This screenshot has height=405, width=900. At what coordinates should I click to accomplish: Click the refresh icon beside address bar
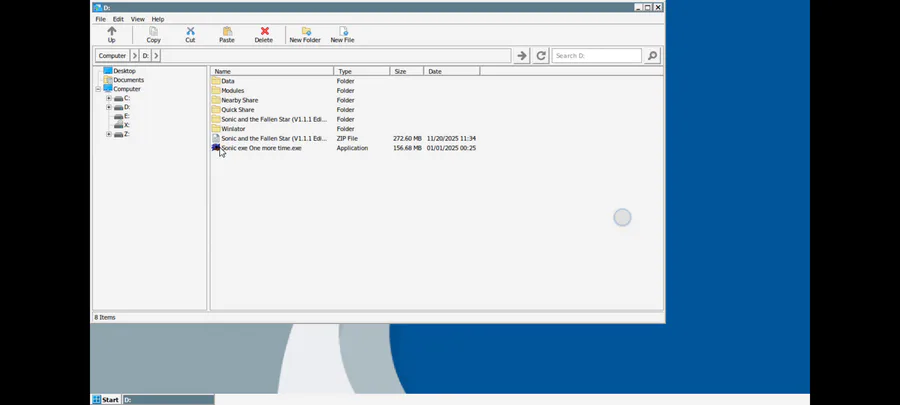pos(541,56)
